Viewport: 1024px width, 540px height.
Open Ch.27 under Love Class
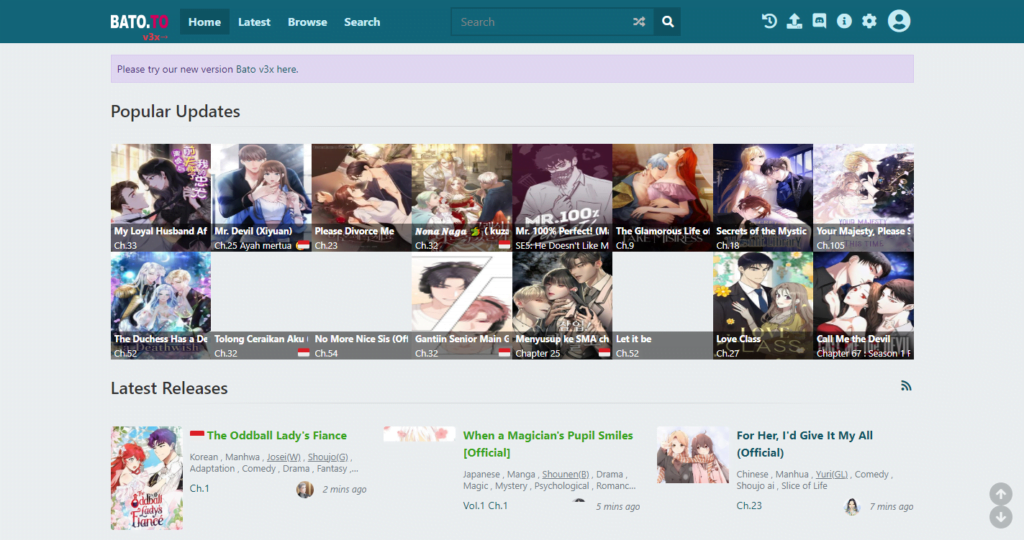click(x=728, y=353)
